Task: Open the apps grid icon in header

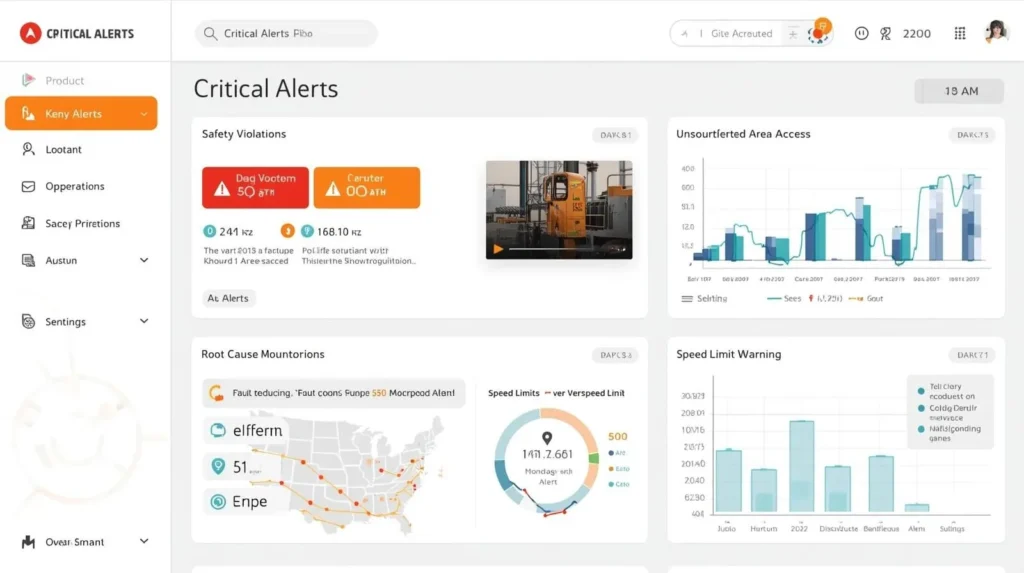Action: coord(960,33)
